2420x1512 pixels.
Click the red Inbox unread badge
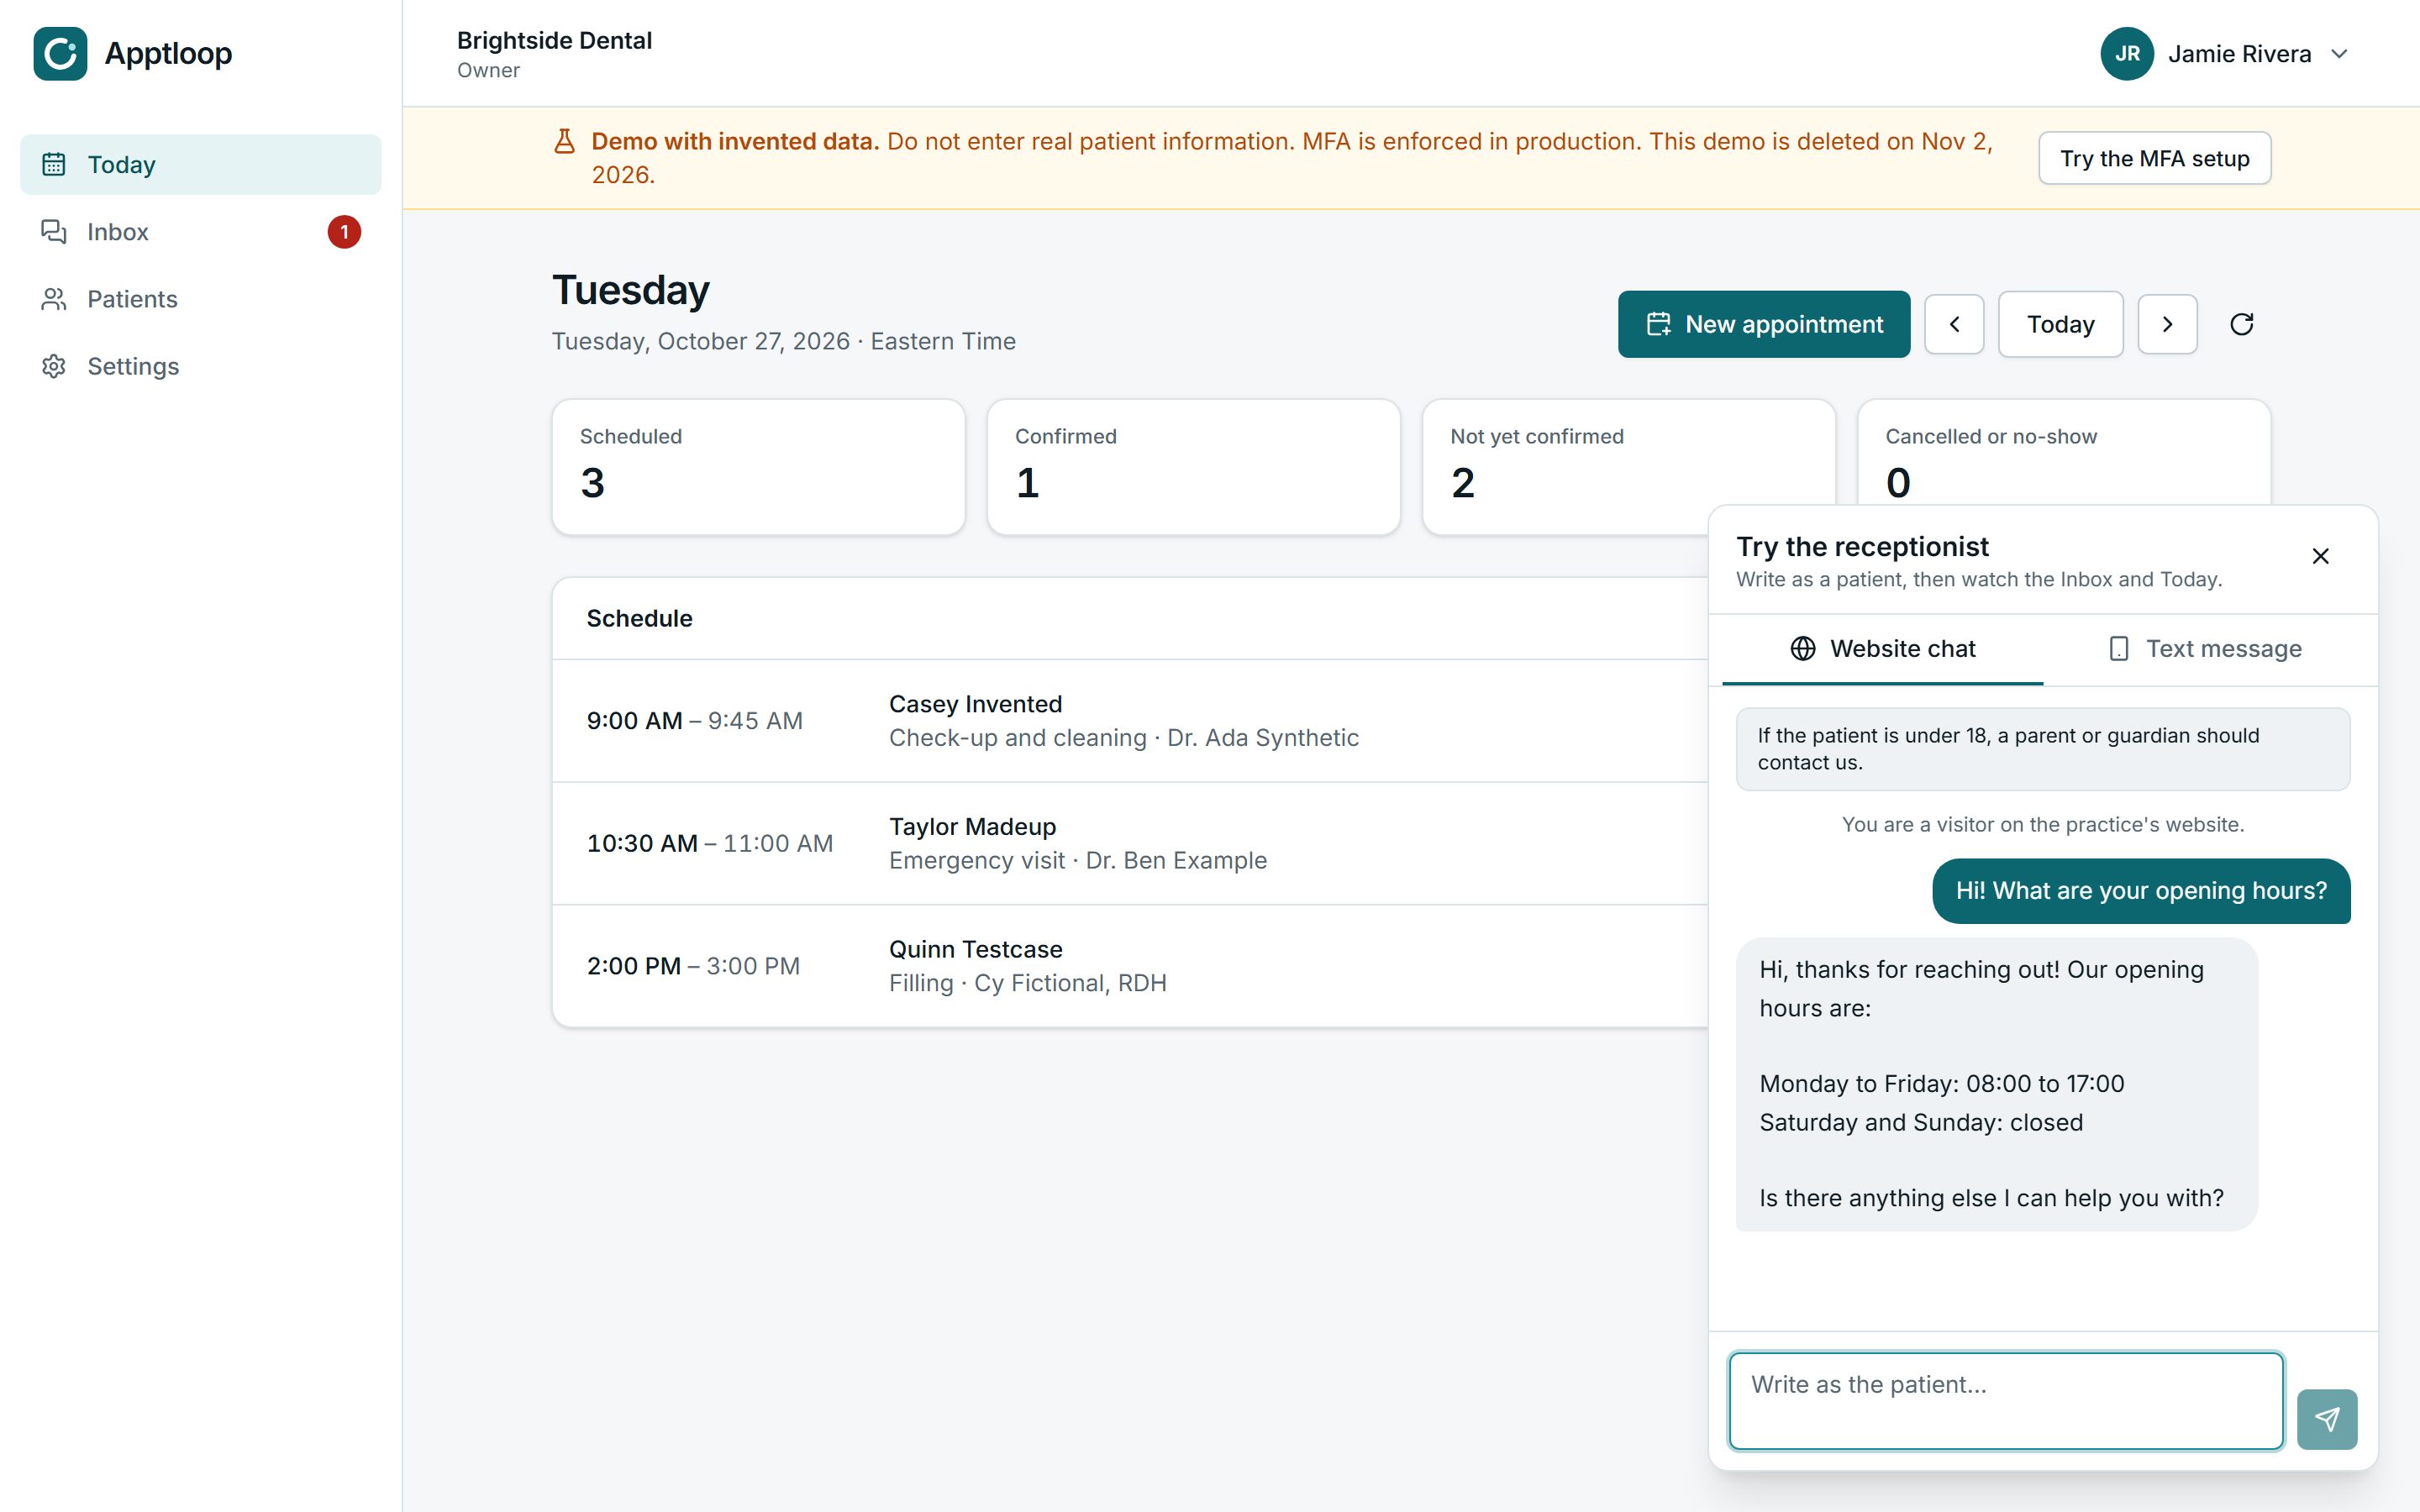(344, 231)
